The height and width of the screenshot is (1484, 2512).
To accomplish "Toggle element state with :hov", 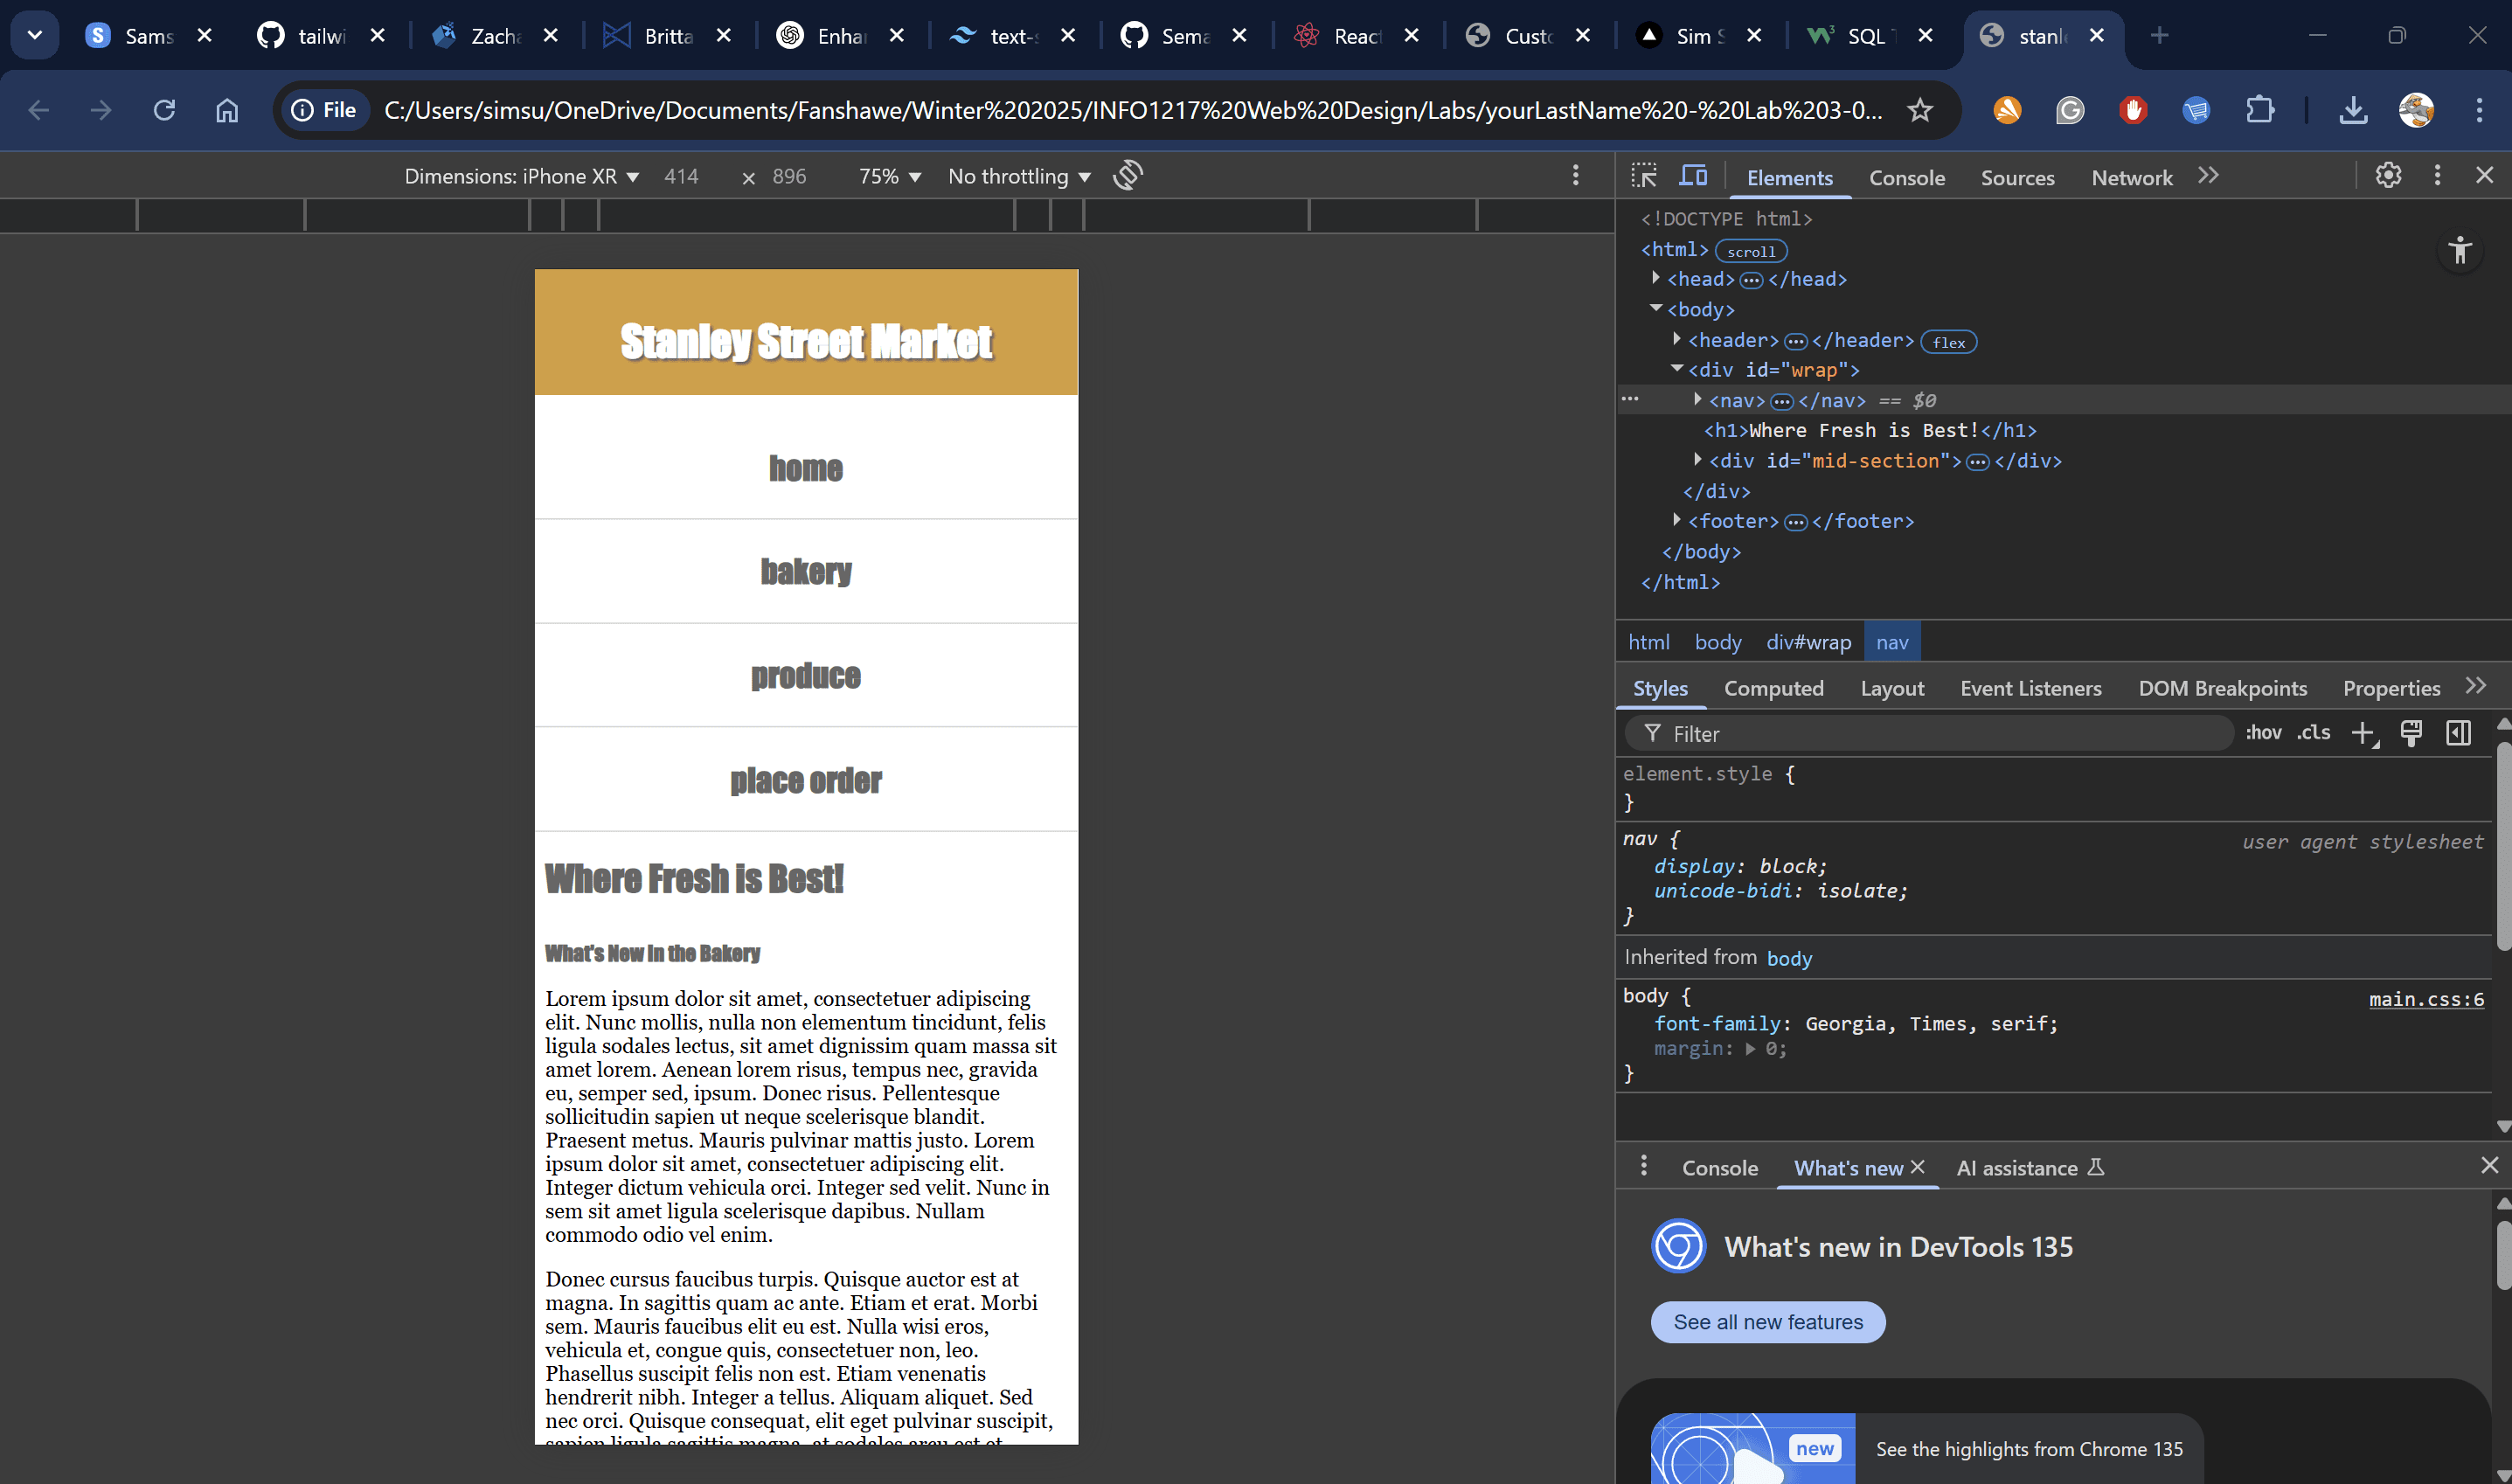I will [2263, 733].
